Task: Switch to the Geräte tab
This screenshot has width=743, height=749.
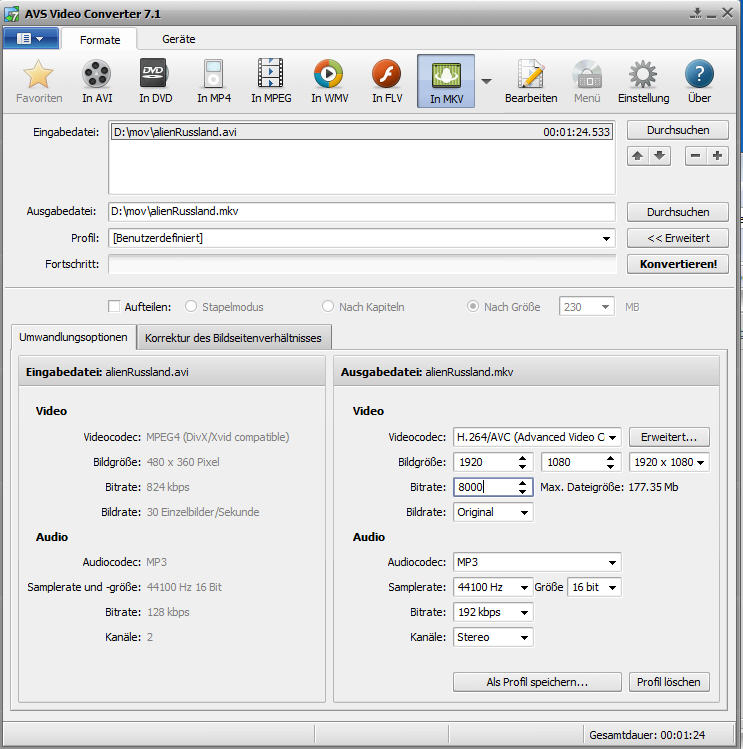Action: (179, 39)
